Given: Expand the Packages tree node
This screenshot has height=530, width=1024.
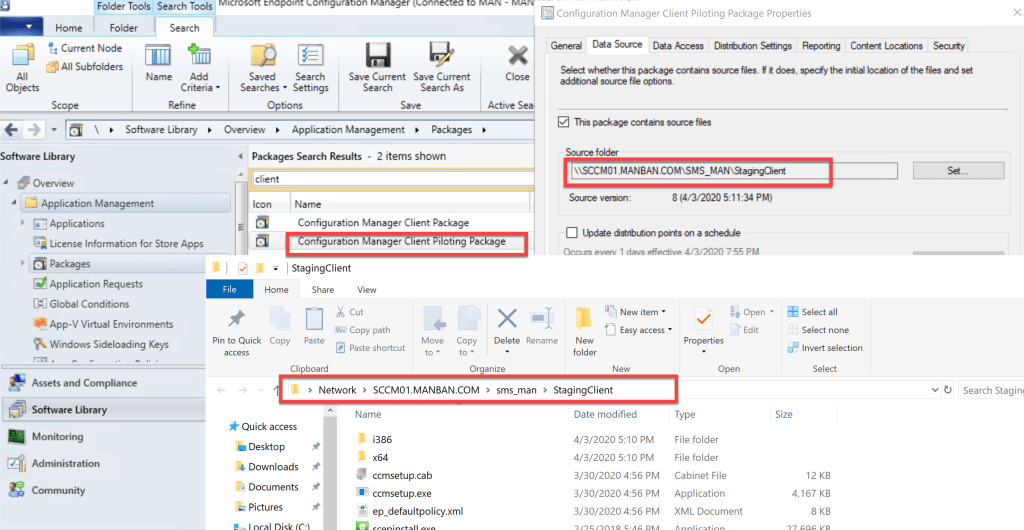Looking at the screenshot, I should [x=23, y=264].
